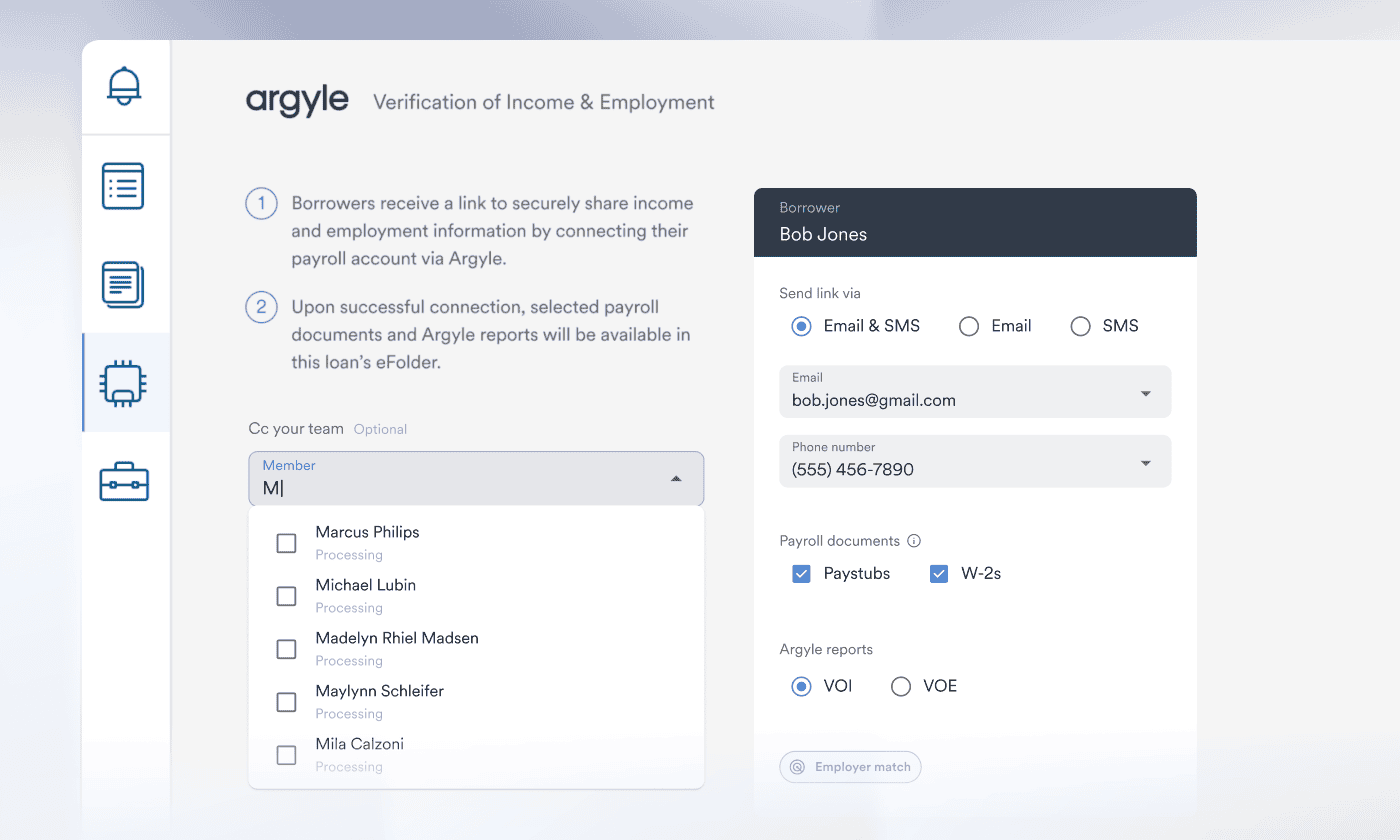Click the Bob Jones borrower name
The height and width of the screenshot is (840, 1400).
(823, 234)
